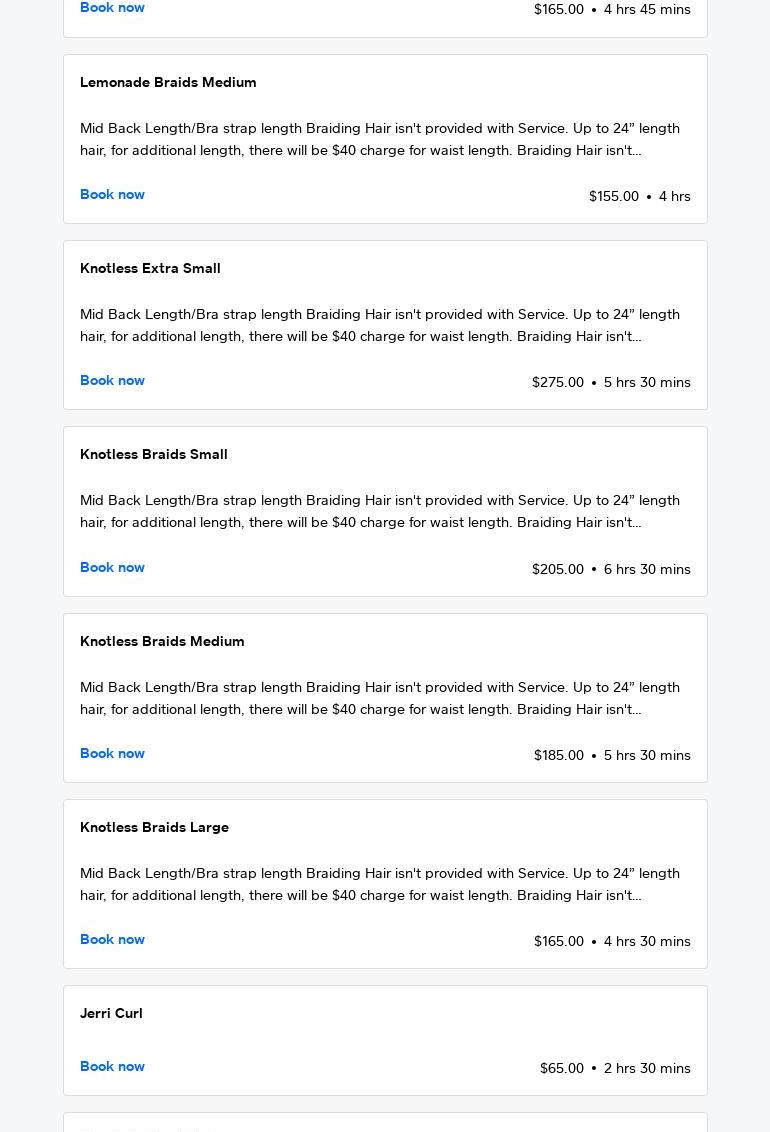Click the Knotless Braids Large heading
This screenshot has height=1132, width=770.
point(154,828)
